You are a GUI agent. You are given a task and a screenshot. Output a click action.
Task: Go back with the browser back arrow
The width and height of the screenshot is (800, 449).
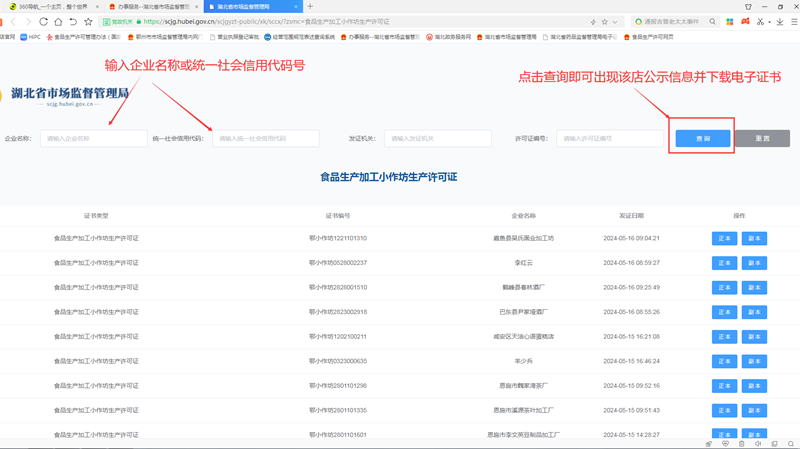(x=13, y=21)
